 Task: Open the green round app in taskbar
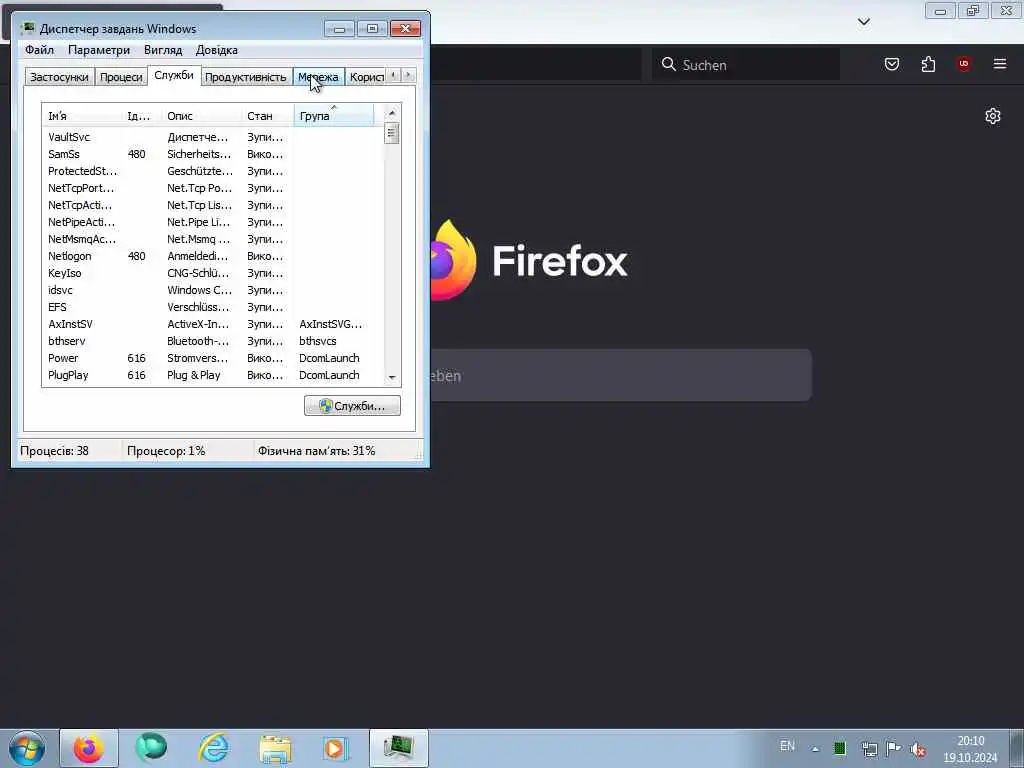pos(152,748)
